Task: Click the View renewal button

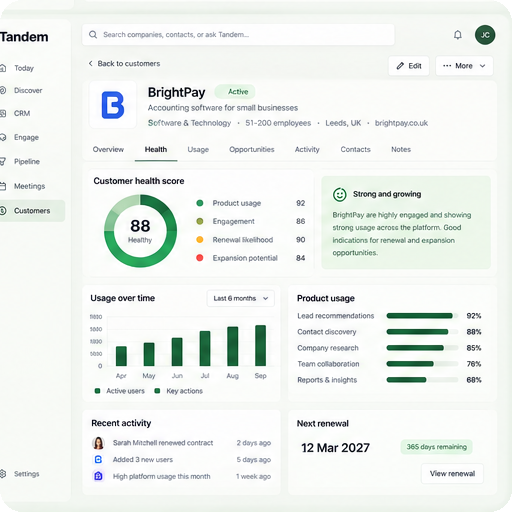Action: (x=452, y=474)
